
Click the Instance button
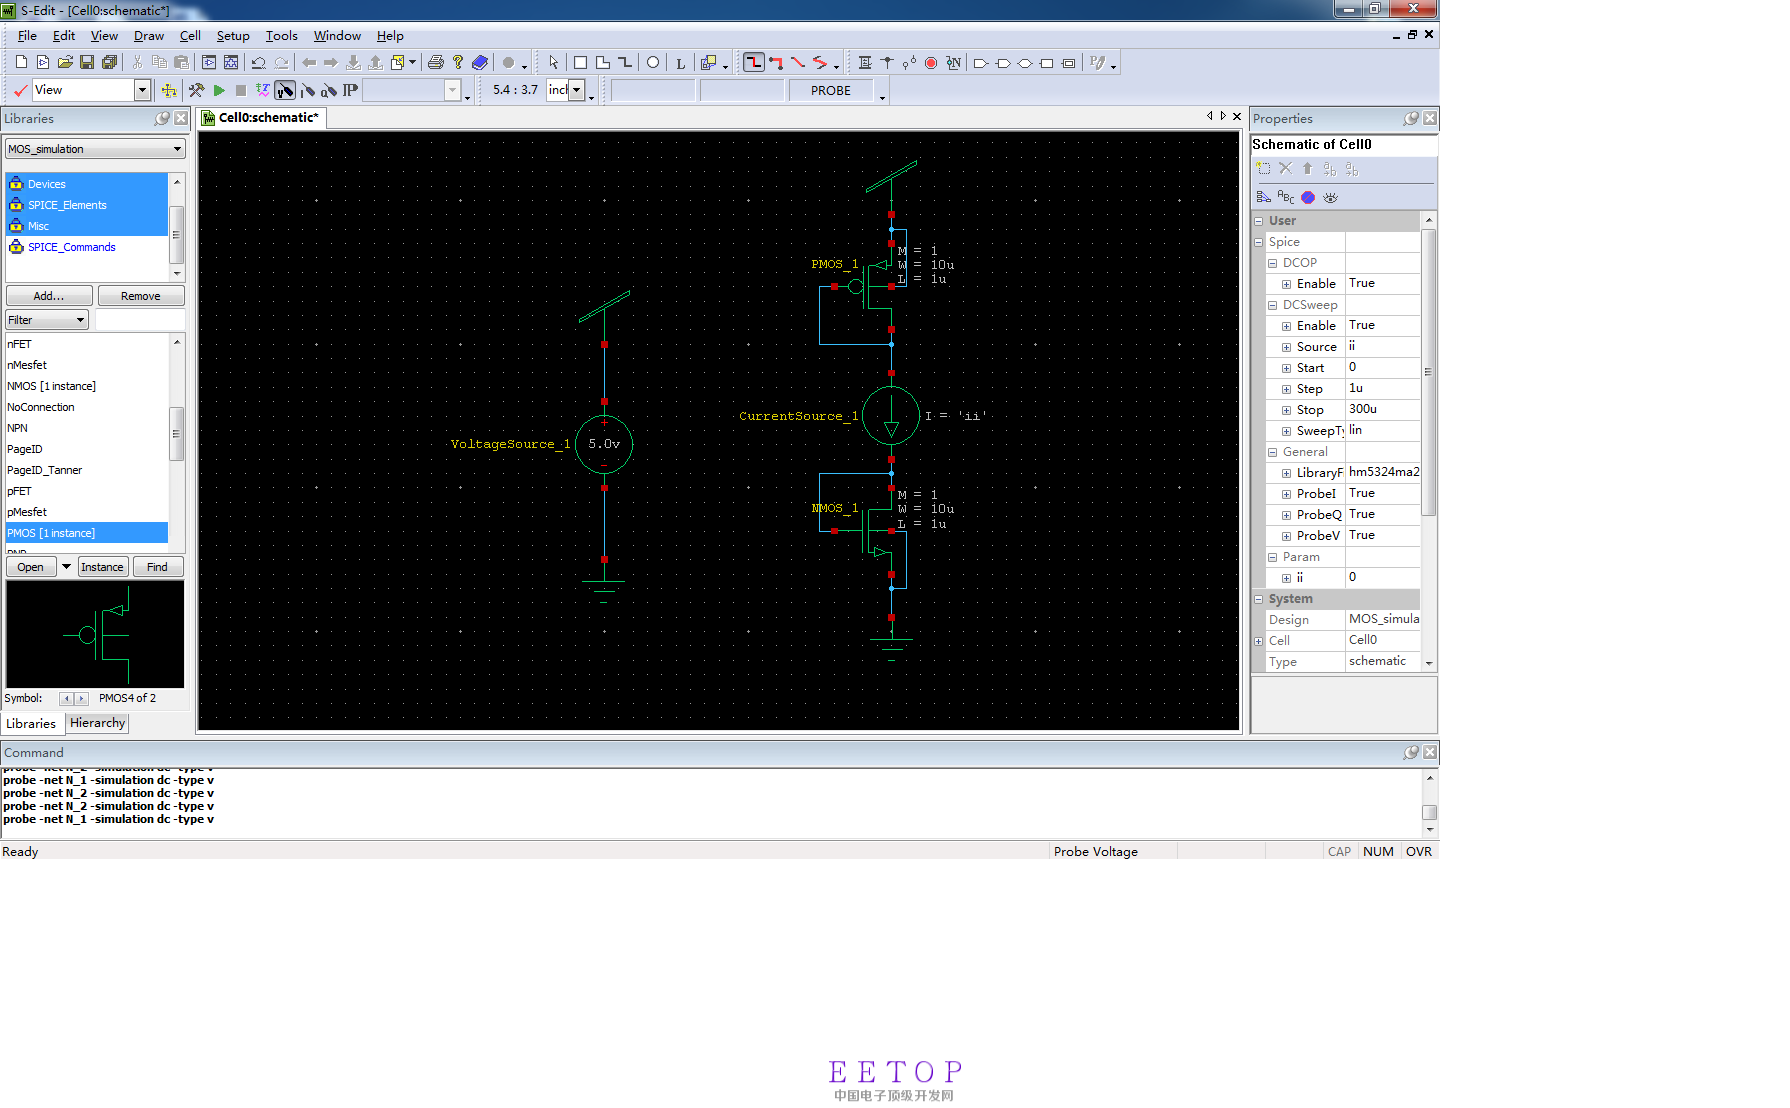coord(102,567)
